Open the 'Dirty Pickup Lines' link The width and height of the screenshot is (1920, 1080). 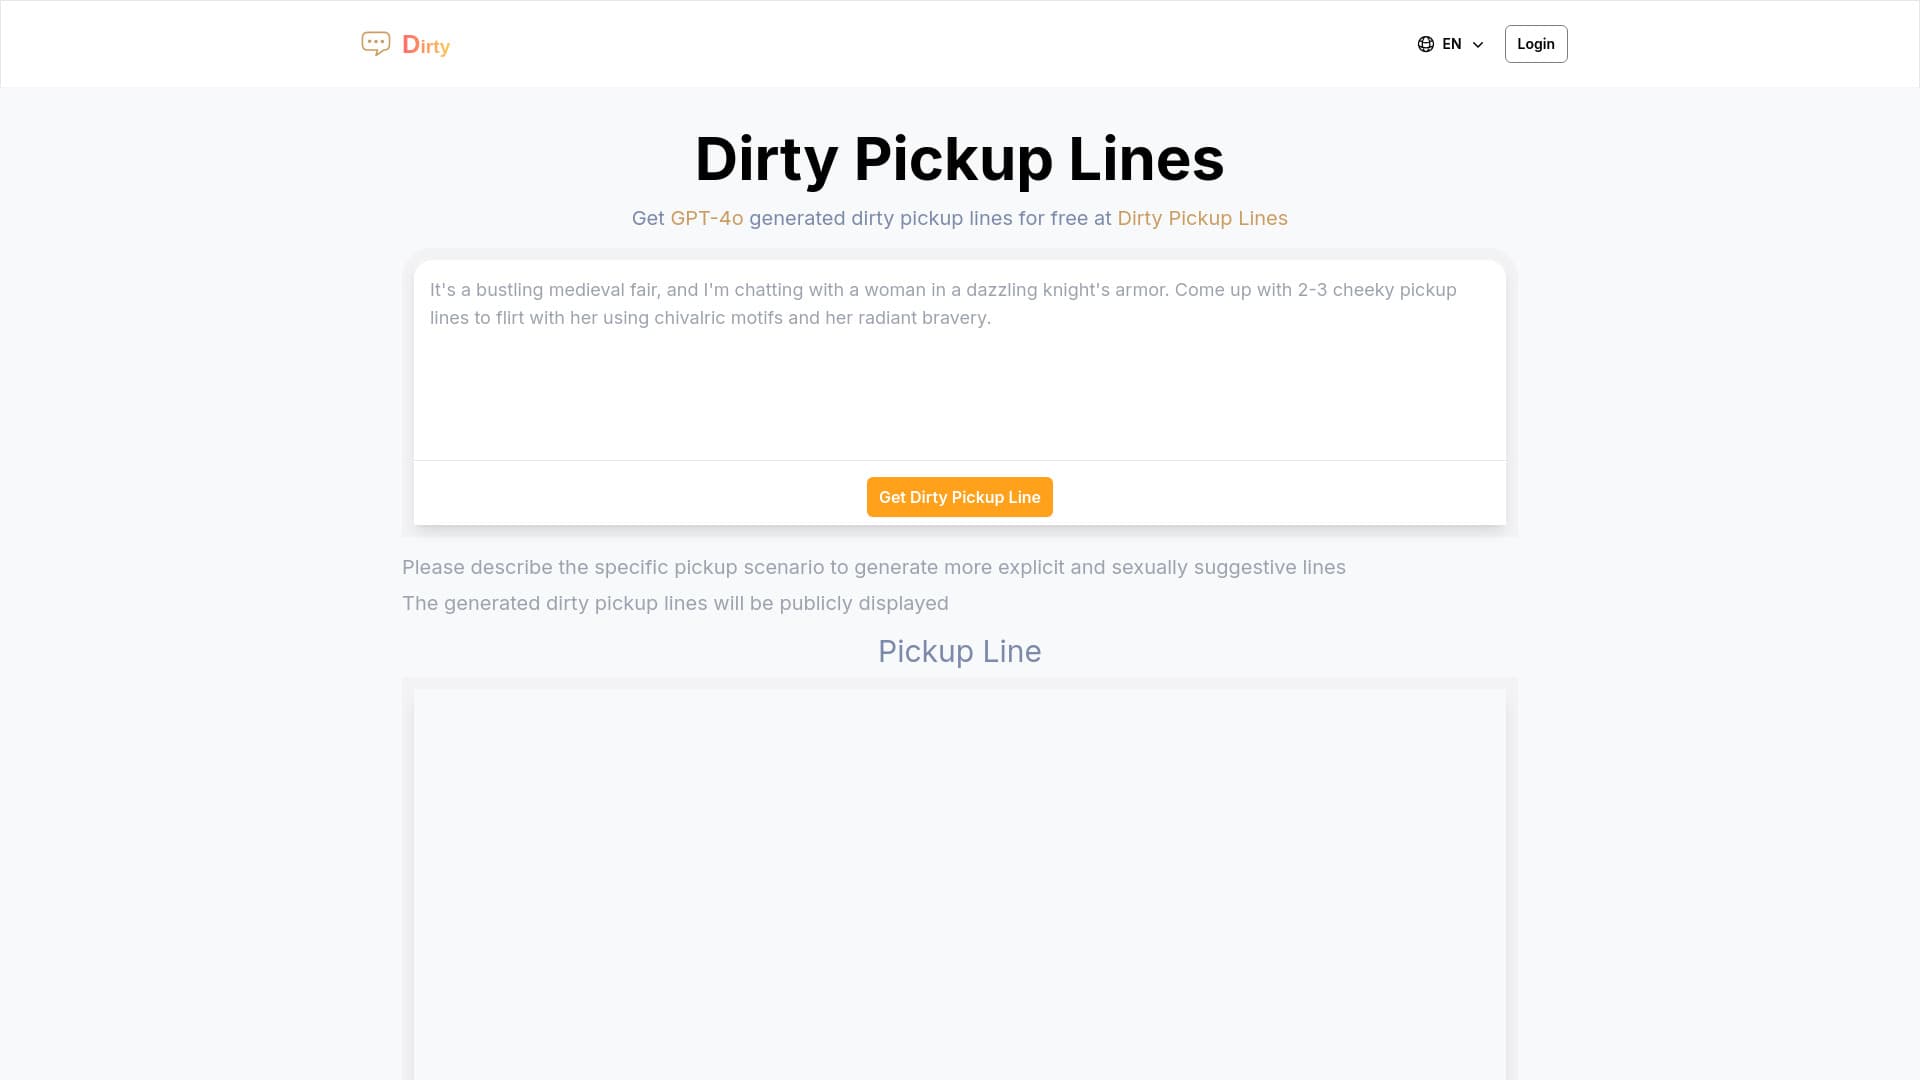click(1202, 217)
